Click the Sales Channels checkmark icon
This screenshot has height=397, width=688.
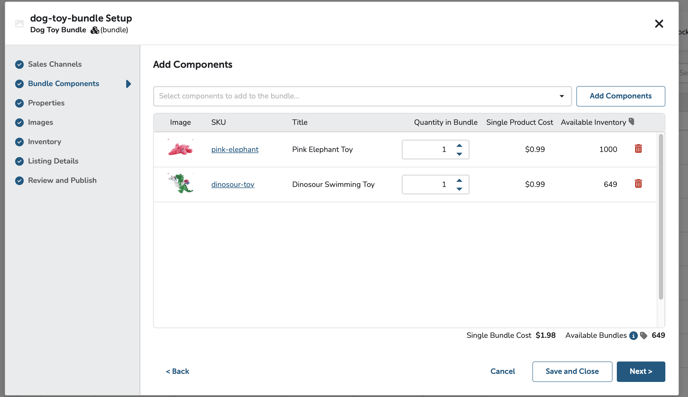pos(19,64)
